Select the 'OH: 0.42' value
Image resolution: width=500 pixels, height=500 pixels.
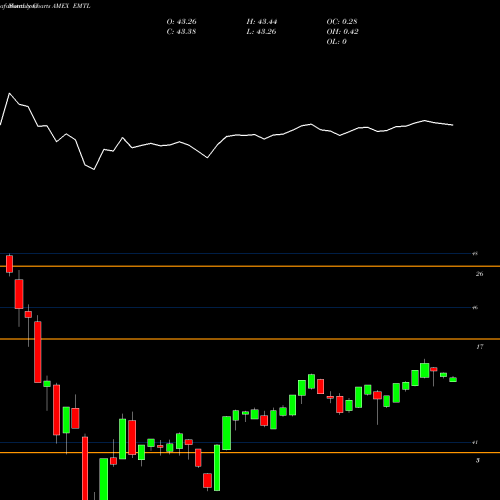click(342, 32)
